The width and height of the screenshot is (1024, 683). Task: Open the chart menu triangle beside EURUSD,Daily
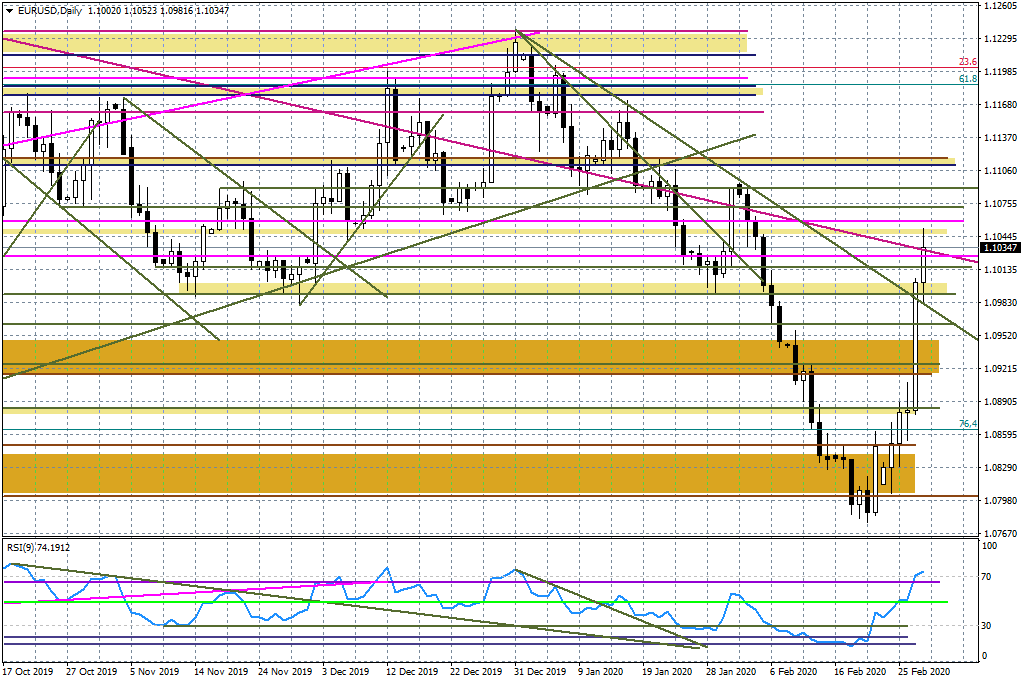9,10
